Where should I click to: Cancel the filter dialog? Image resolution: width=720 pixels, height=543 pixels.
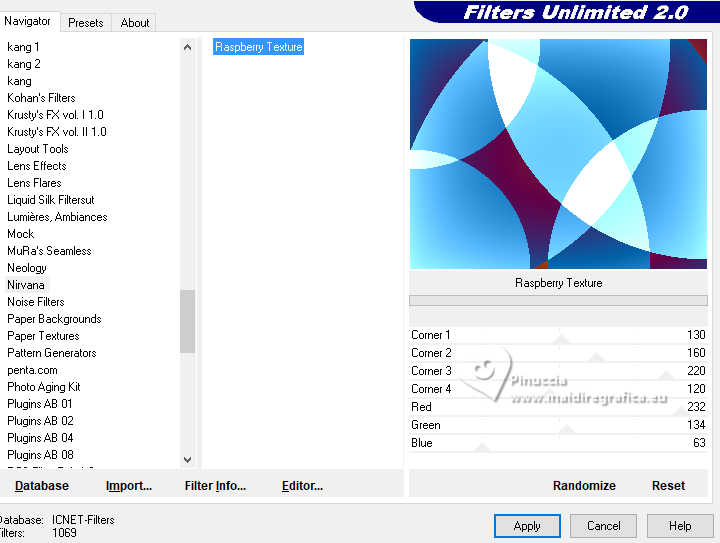point(603,526)
